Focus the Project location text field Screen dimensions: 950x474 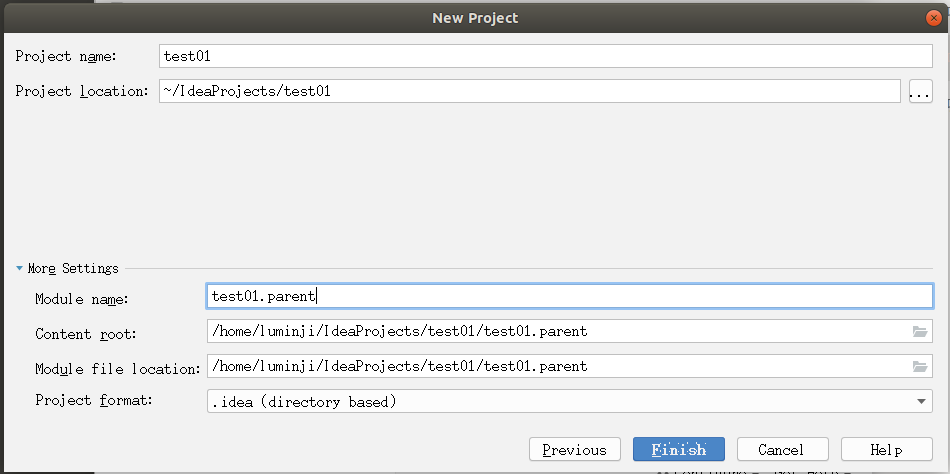[x=530, y=91]
